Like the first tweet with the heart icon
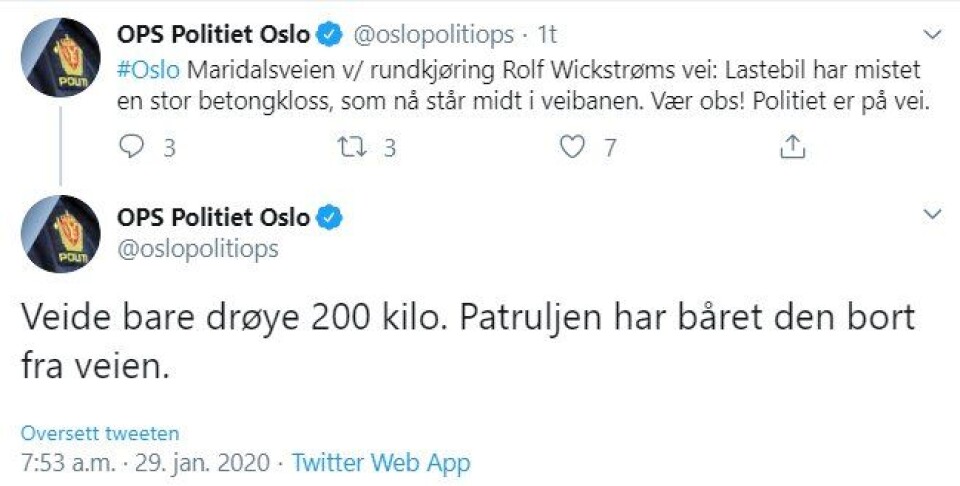The image size is (960, 486). pos(571,148)
